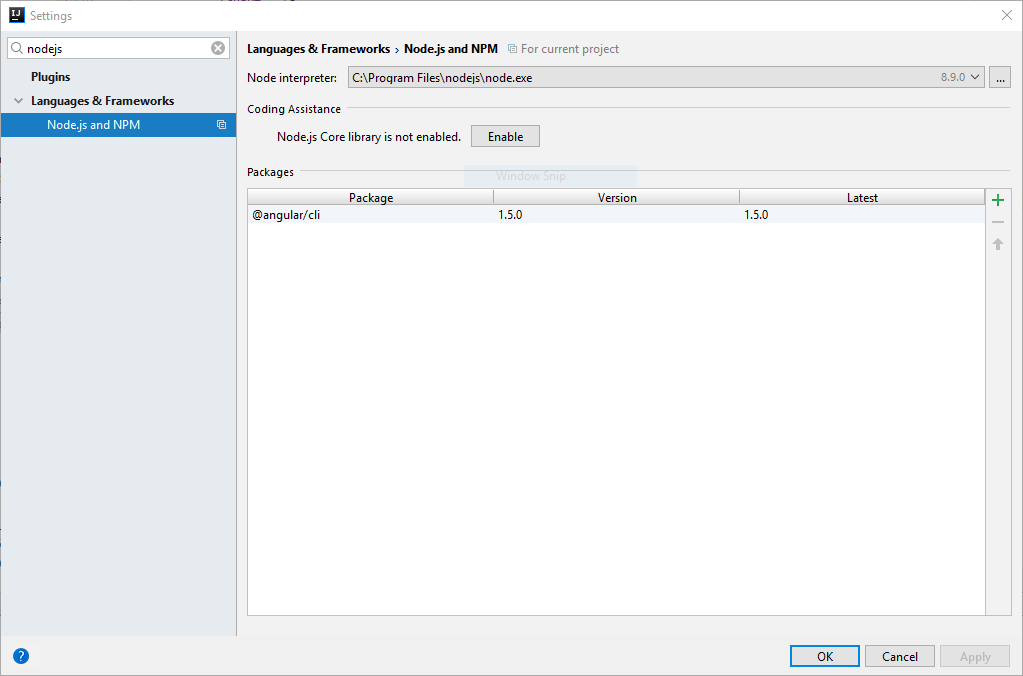The height and width of the screenshot is (676, 1023).
Task: Select Node.js and NPM in sidebar
Action: pyautogui.click(x=93, y=125)
